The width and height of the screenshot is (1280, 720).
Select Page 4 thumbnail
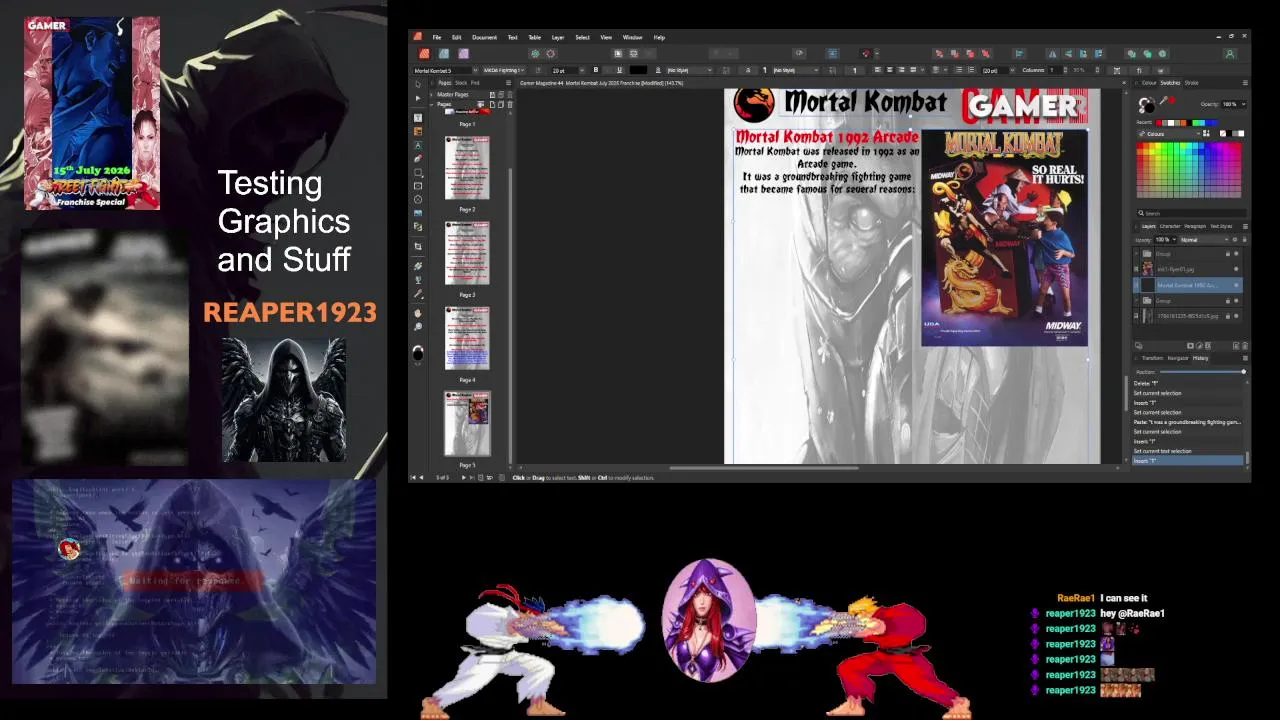coord(467,339)
